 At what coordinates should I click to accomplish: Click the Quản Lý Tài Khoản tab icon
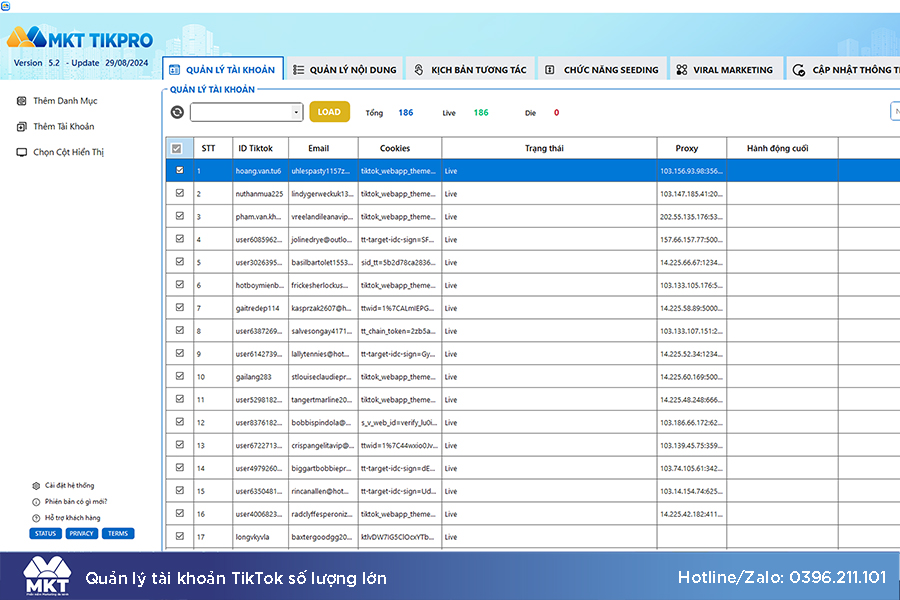174,70
